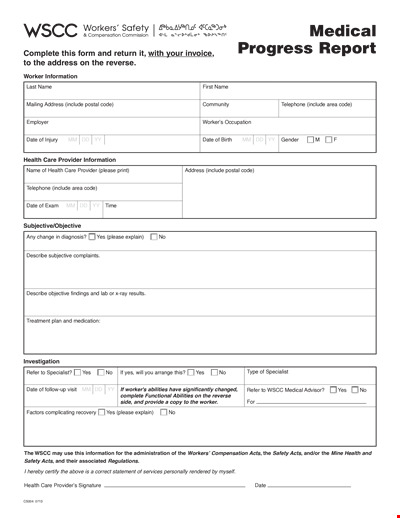This screenshot has height=518, width=400.
Task: Tick No for change in diagnosis
Action: pyautogui.click(x=154, y=237)
